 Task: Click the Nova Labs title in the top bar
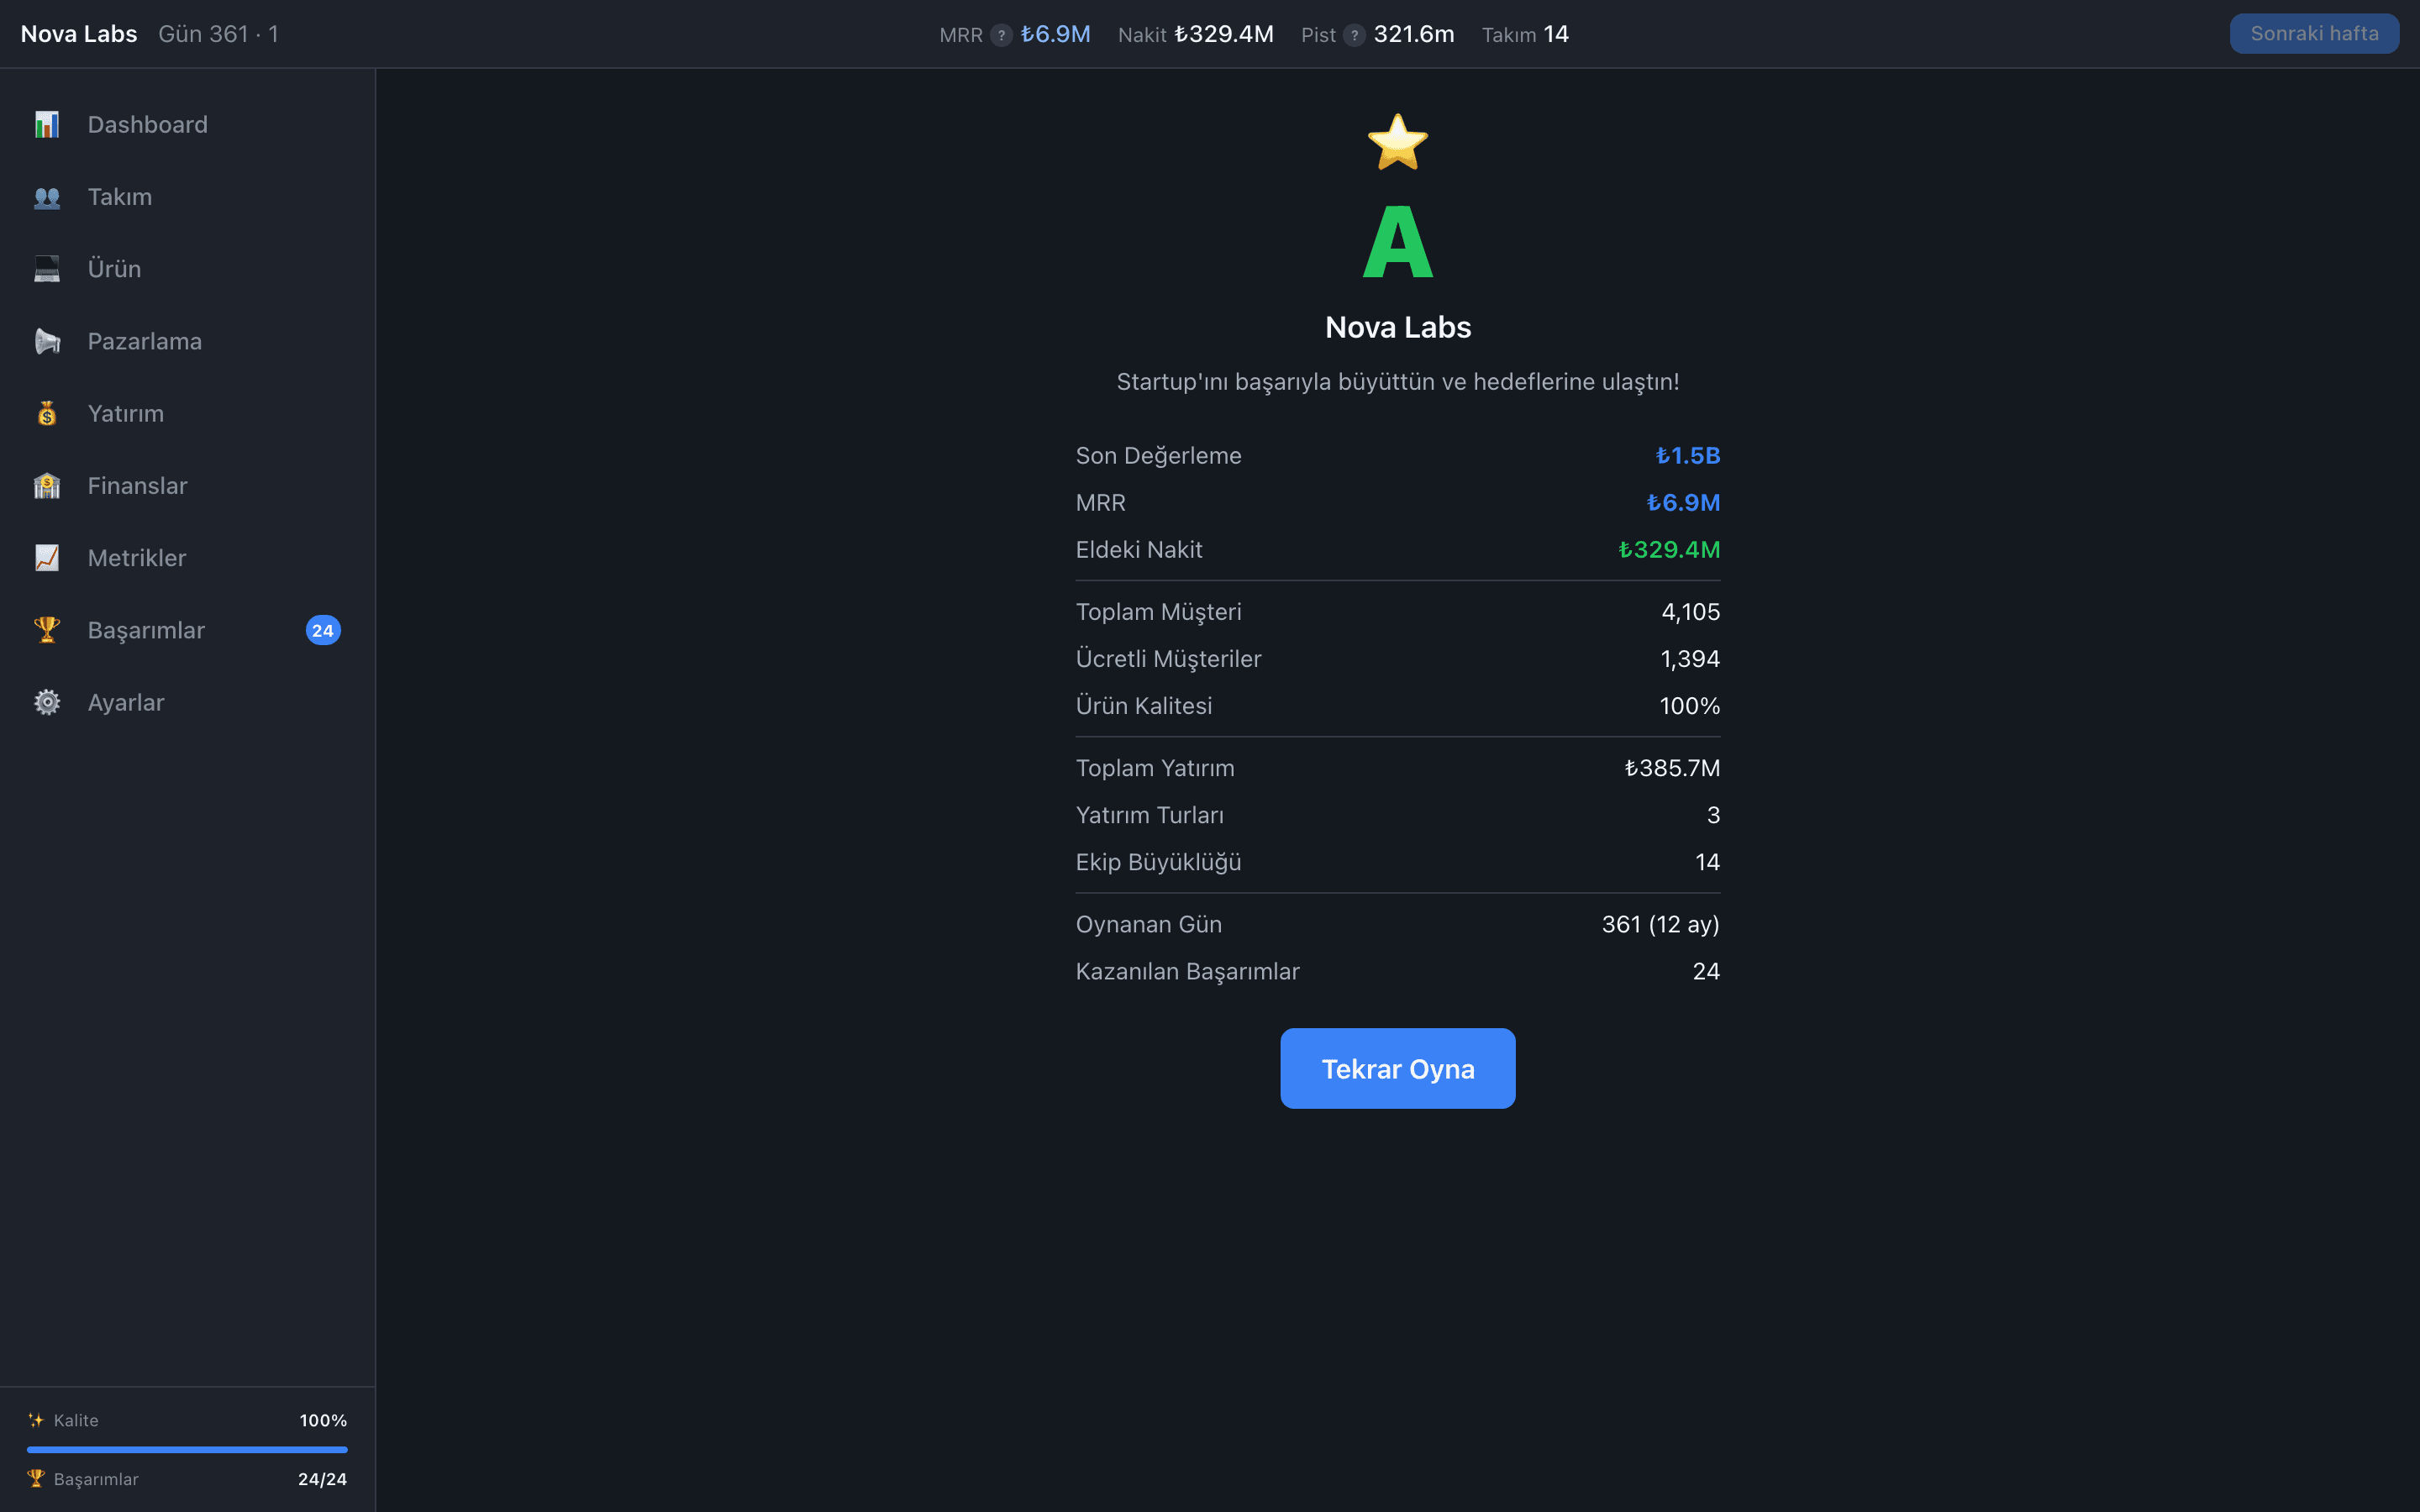coord(79,34)
